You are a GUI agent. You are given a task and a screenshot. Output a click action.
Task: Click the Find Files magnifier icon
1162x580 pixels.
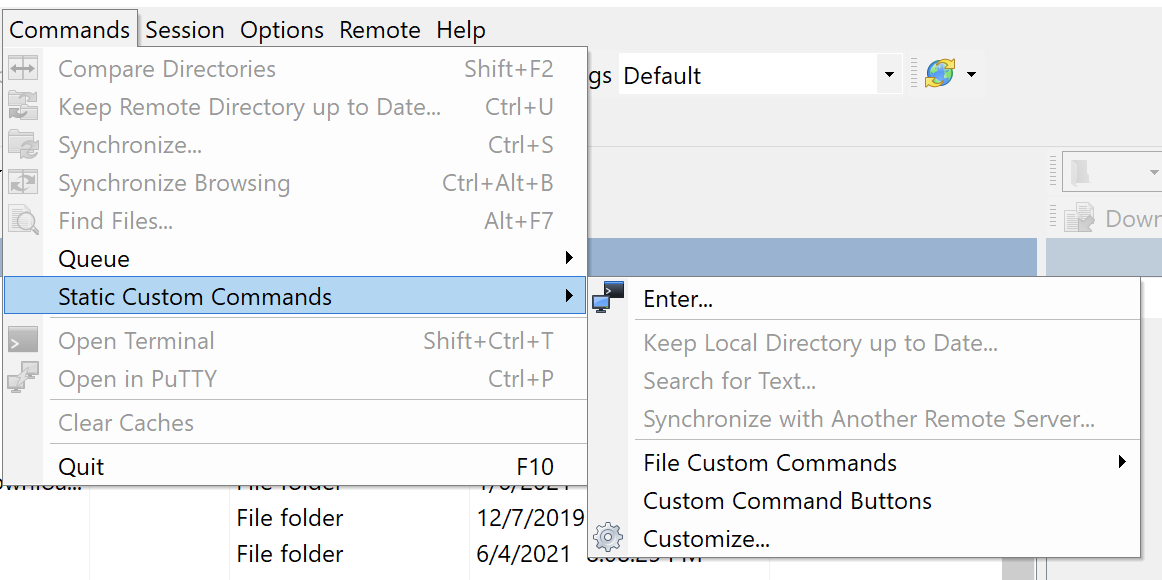(x=23, y=220)
